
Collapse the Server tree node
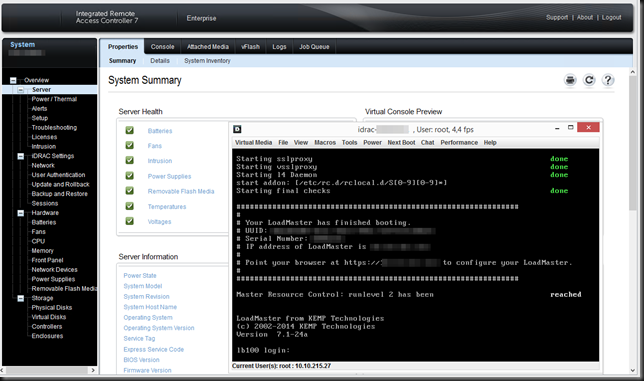[21, 90]
